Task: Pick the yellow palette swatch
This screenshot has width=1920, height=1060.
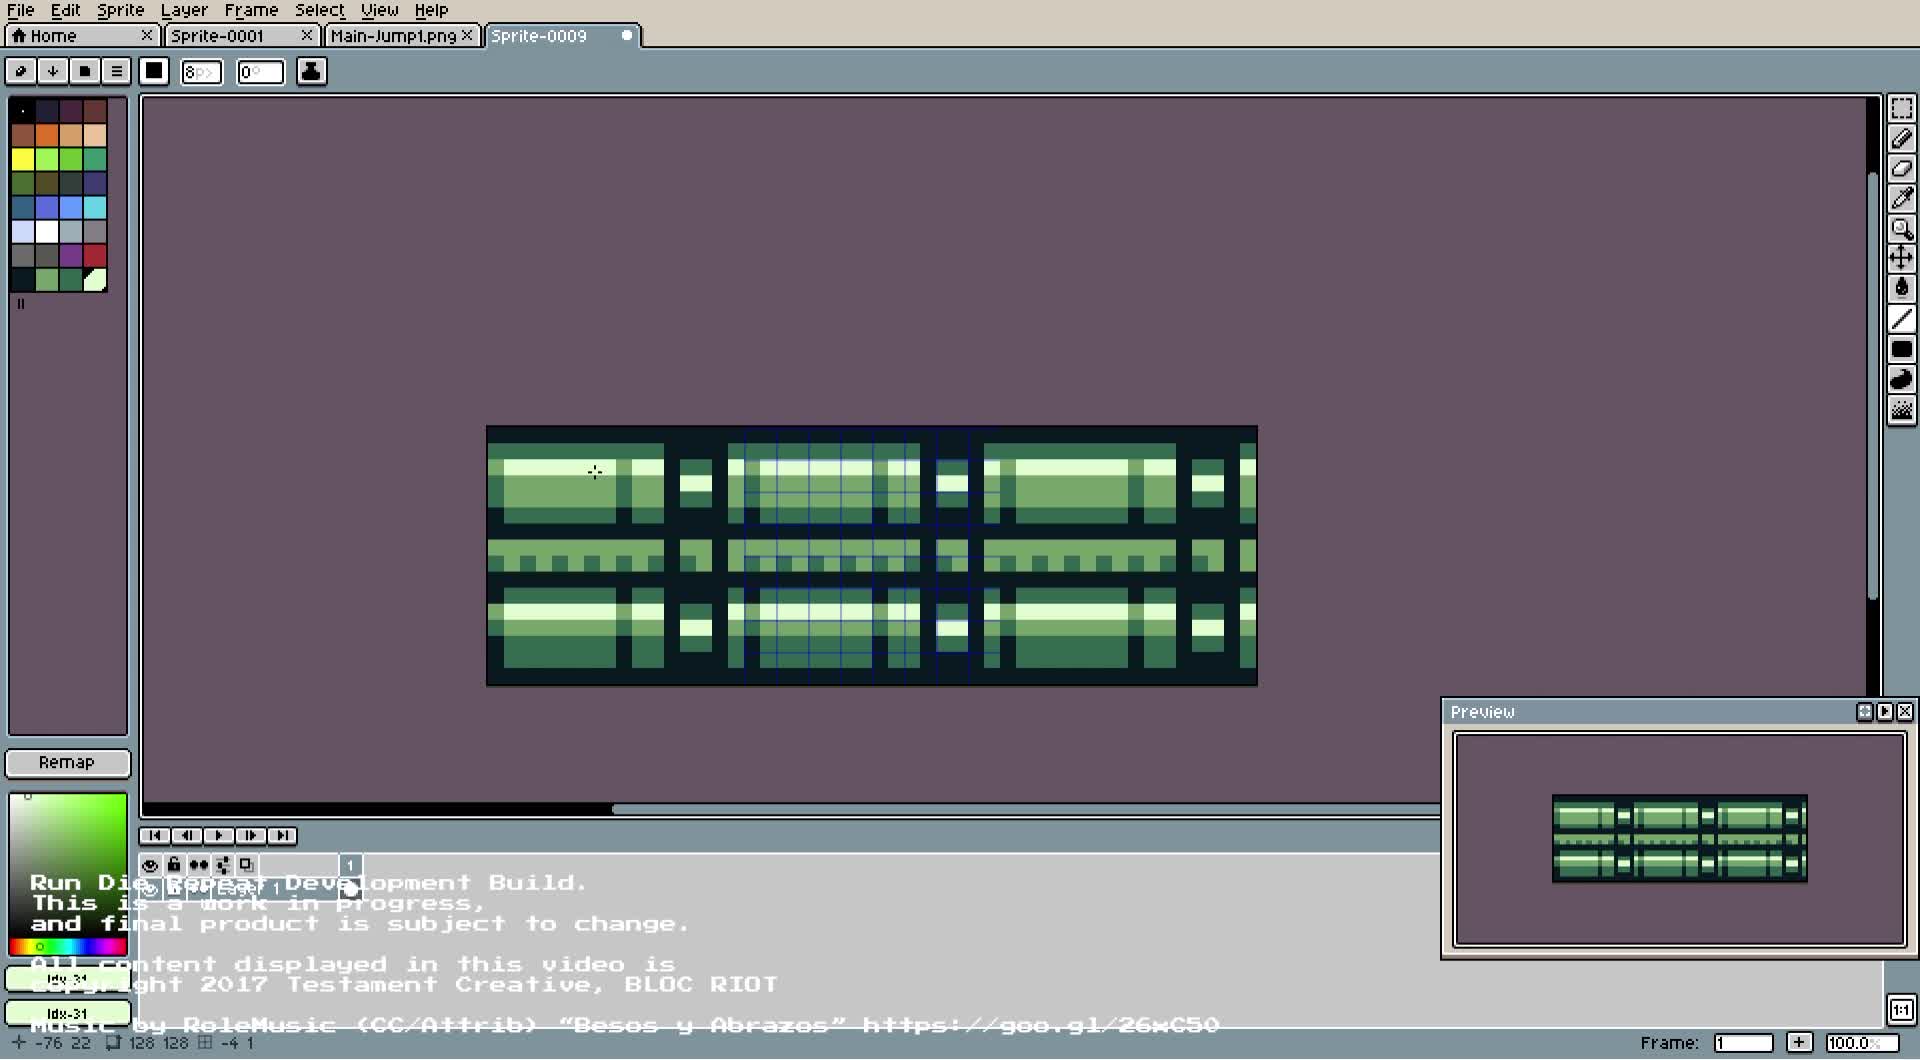Action: click(23, 159)
